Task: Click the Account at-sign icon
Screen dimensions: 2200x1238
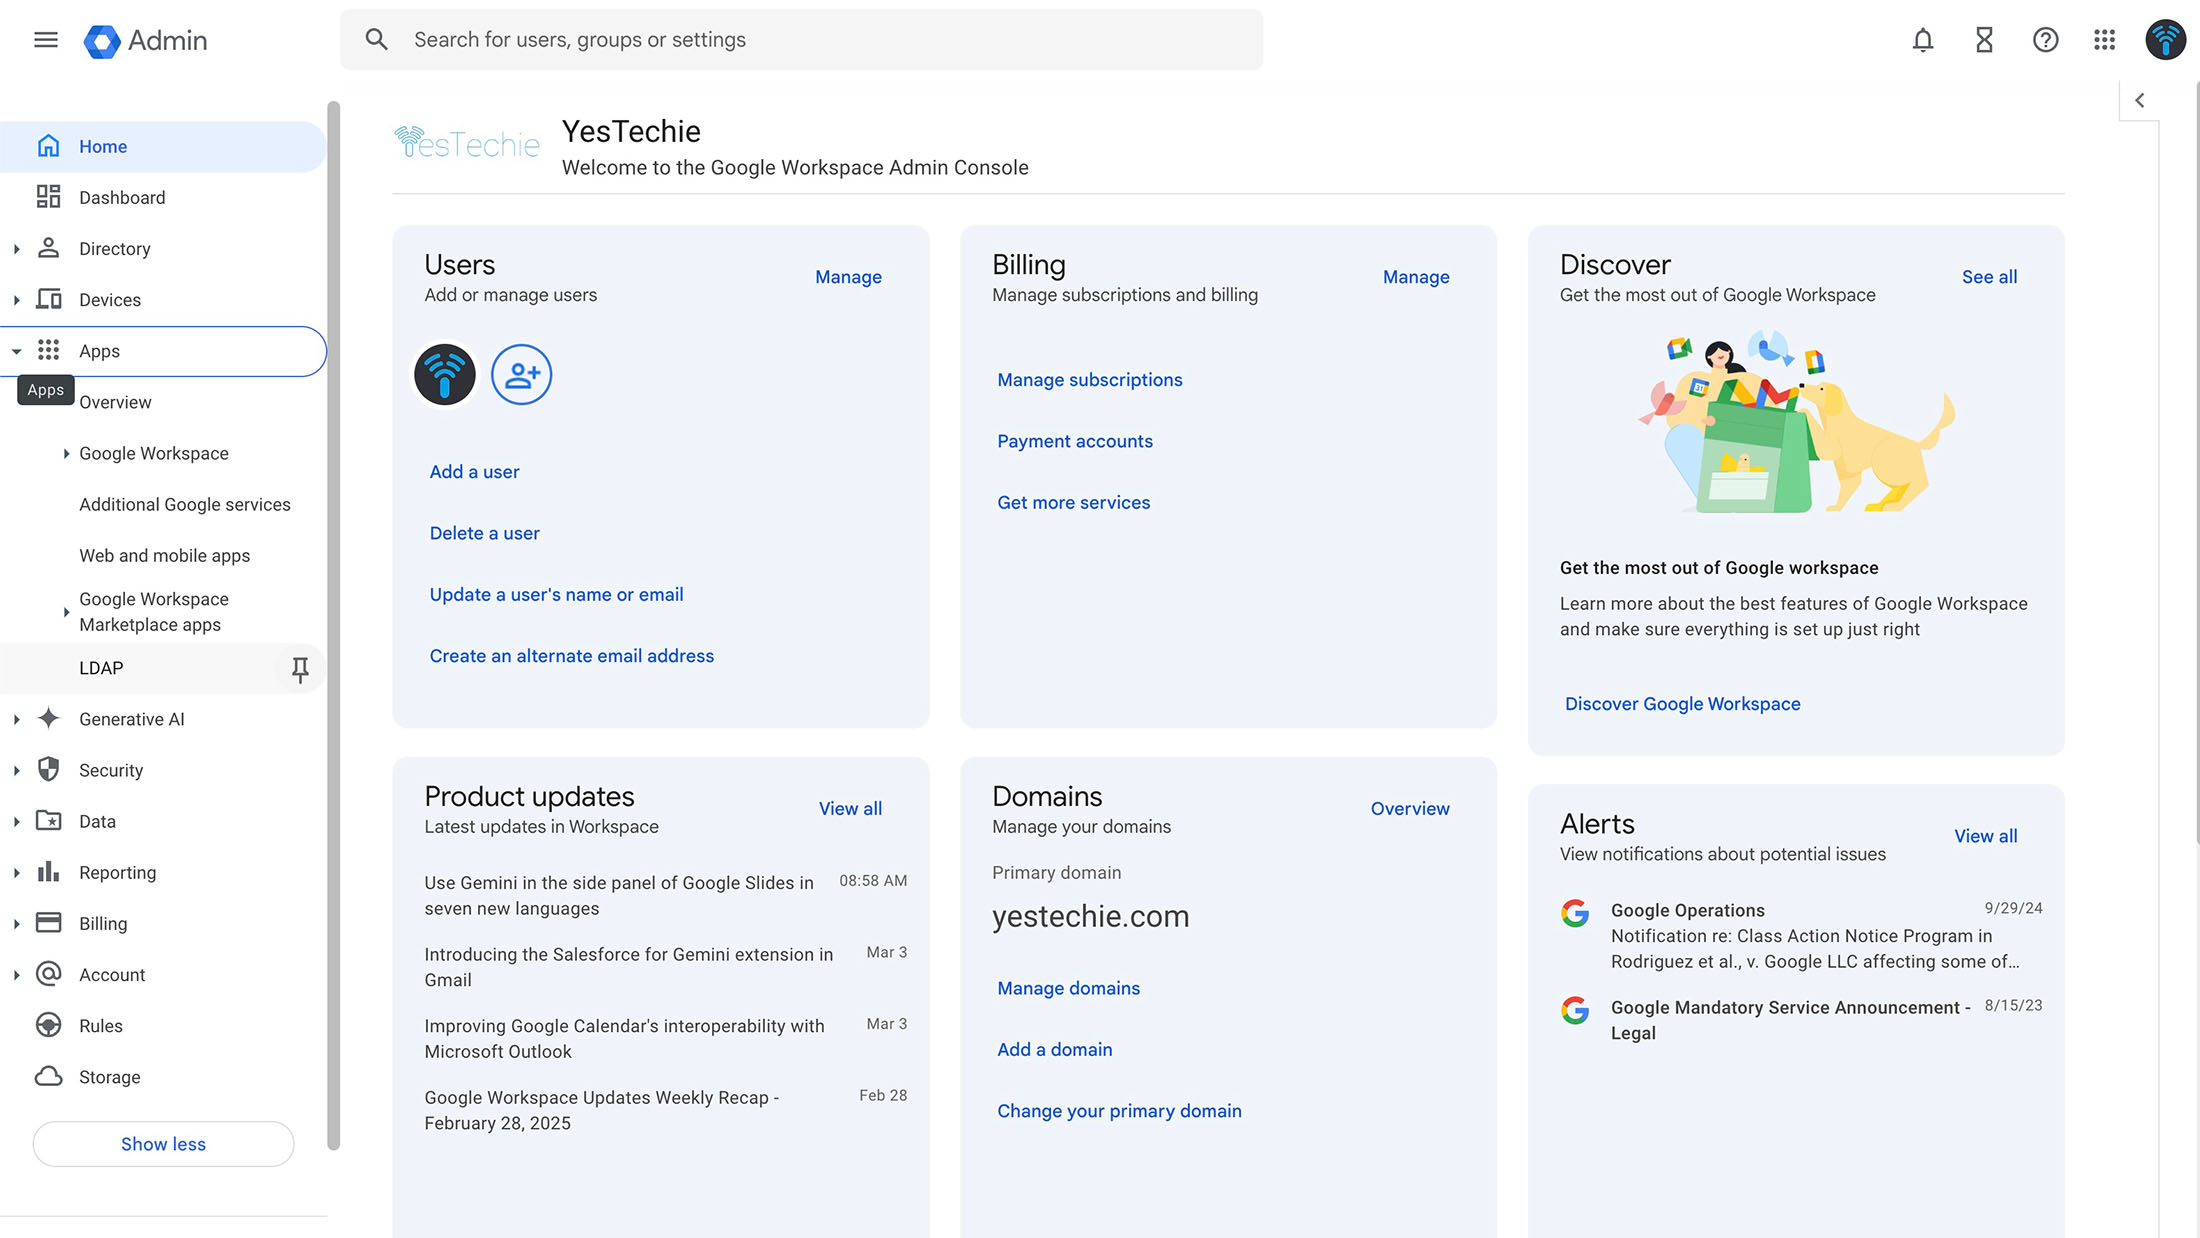Action: pos(48,974)
